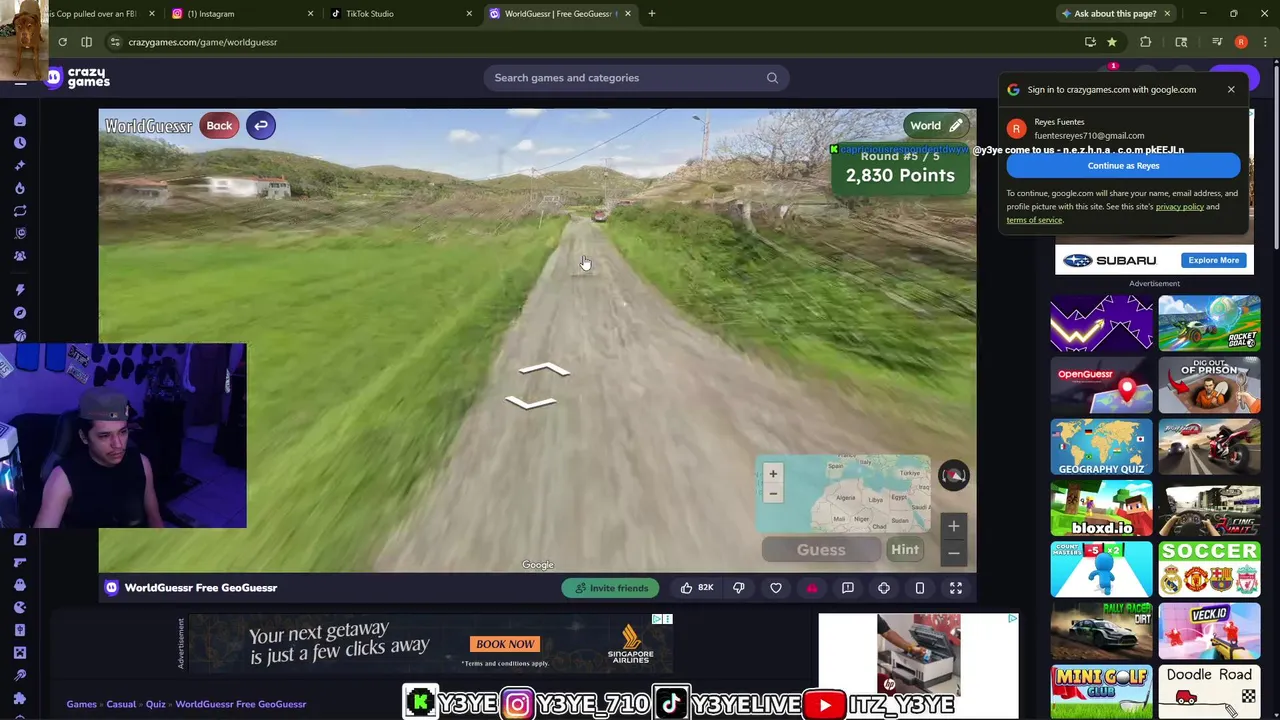1280x720 pixels.
Task: Move forward using the upper street view arrow
Action: click(x=545, y=370)
